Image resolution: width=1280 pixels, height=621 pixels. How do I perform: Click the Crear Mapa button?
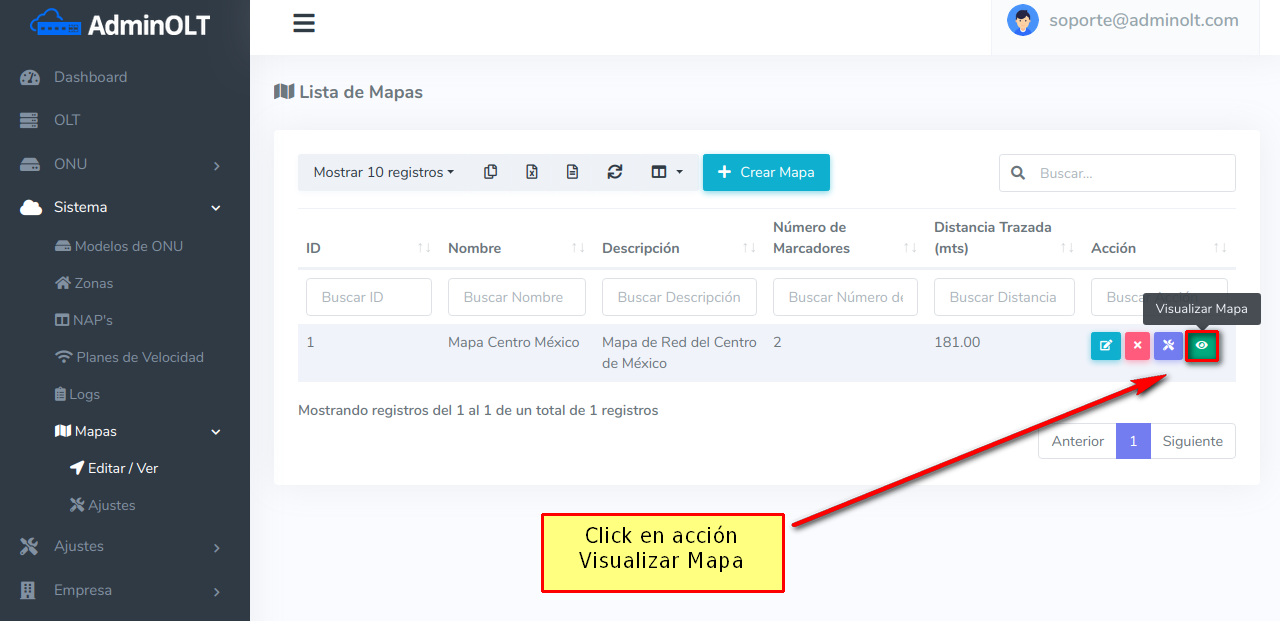(766, 172)
